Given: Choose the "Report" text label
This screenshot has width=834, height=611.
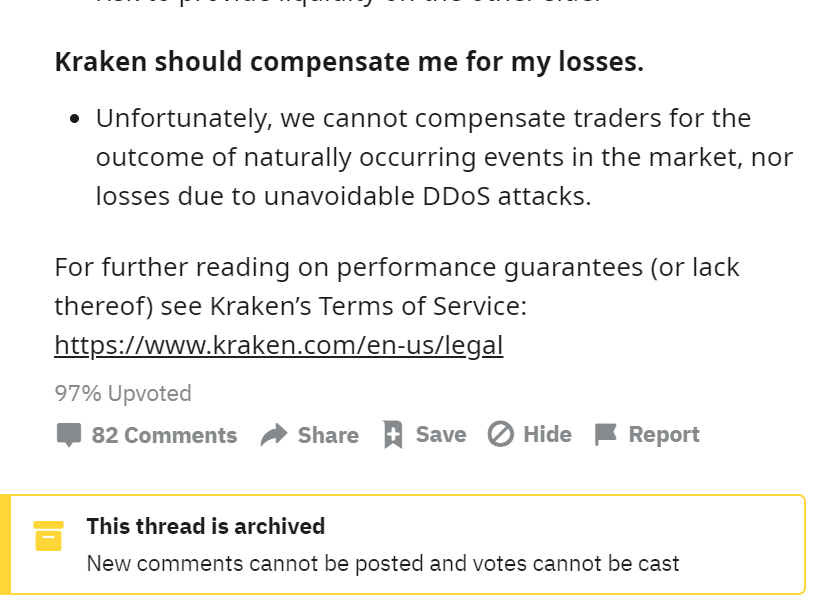Looking at the screenshot, I should (x=663, y=434).
